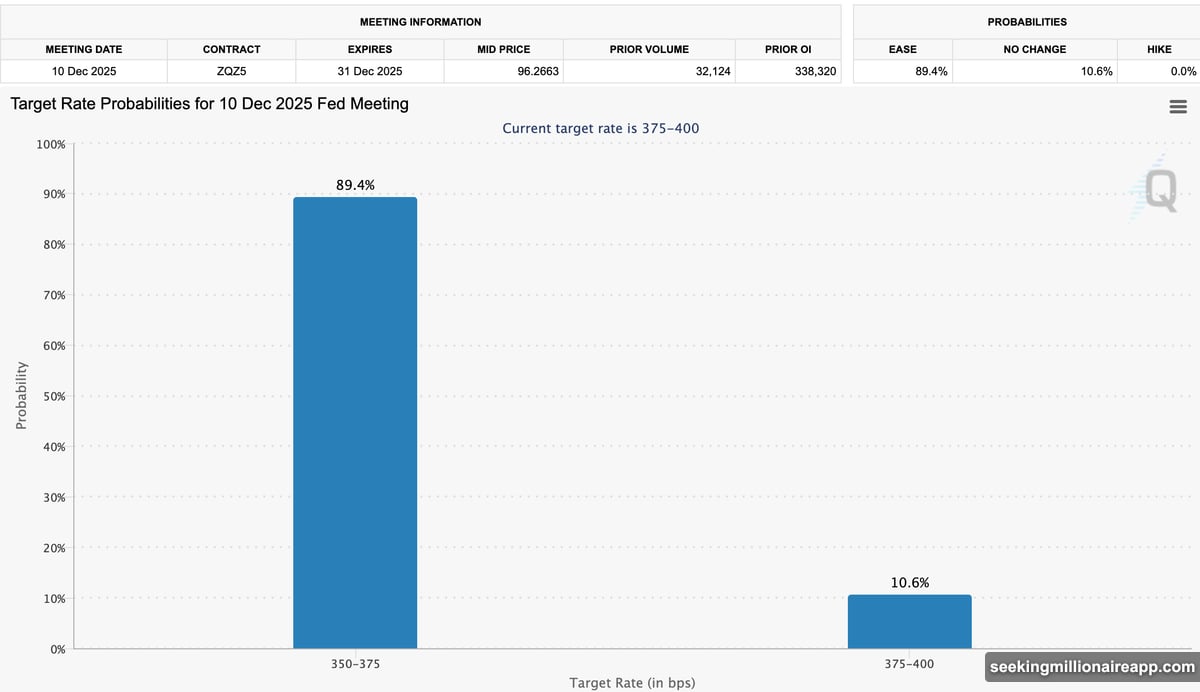Click the NO CHANGE probability header
This screenshot has width=1200, height=692.
click(1034, 49)
